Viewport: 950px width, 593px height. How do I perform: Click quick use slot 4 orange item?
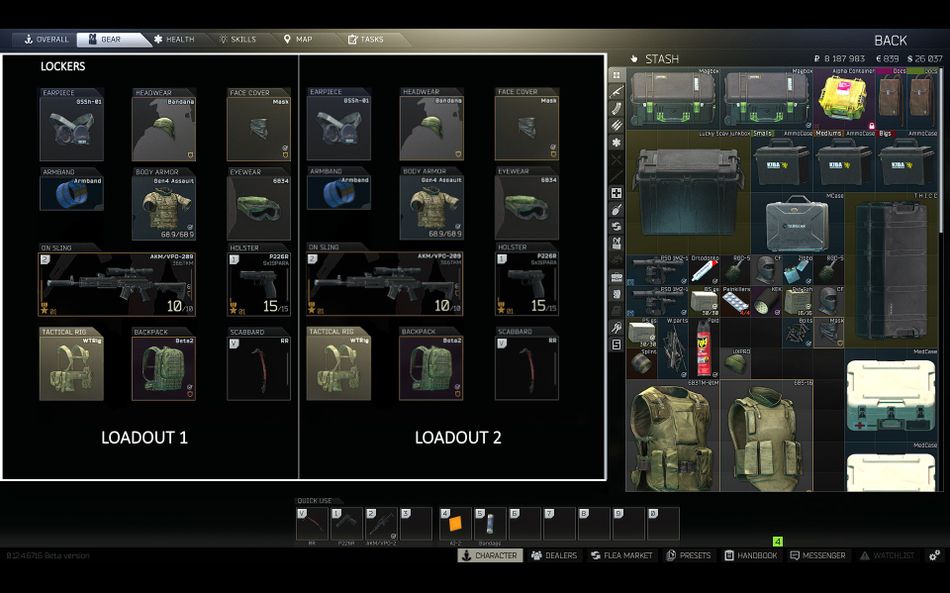(455, 524)
